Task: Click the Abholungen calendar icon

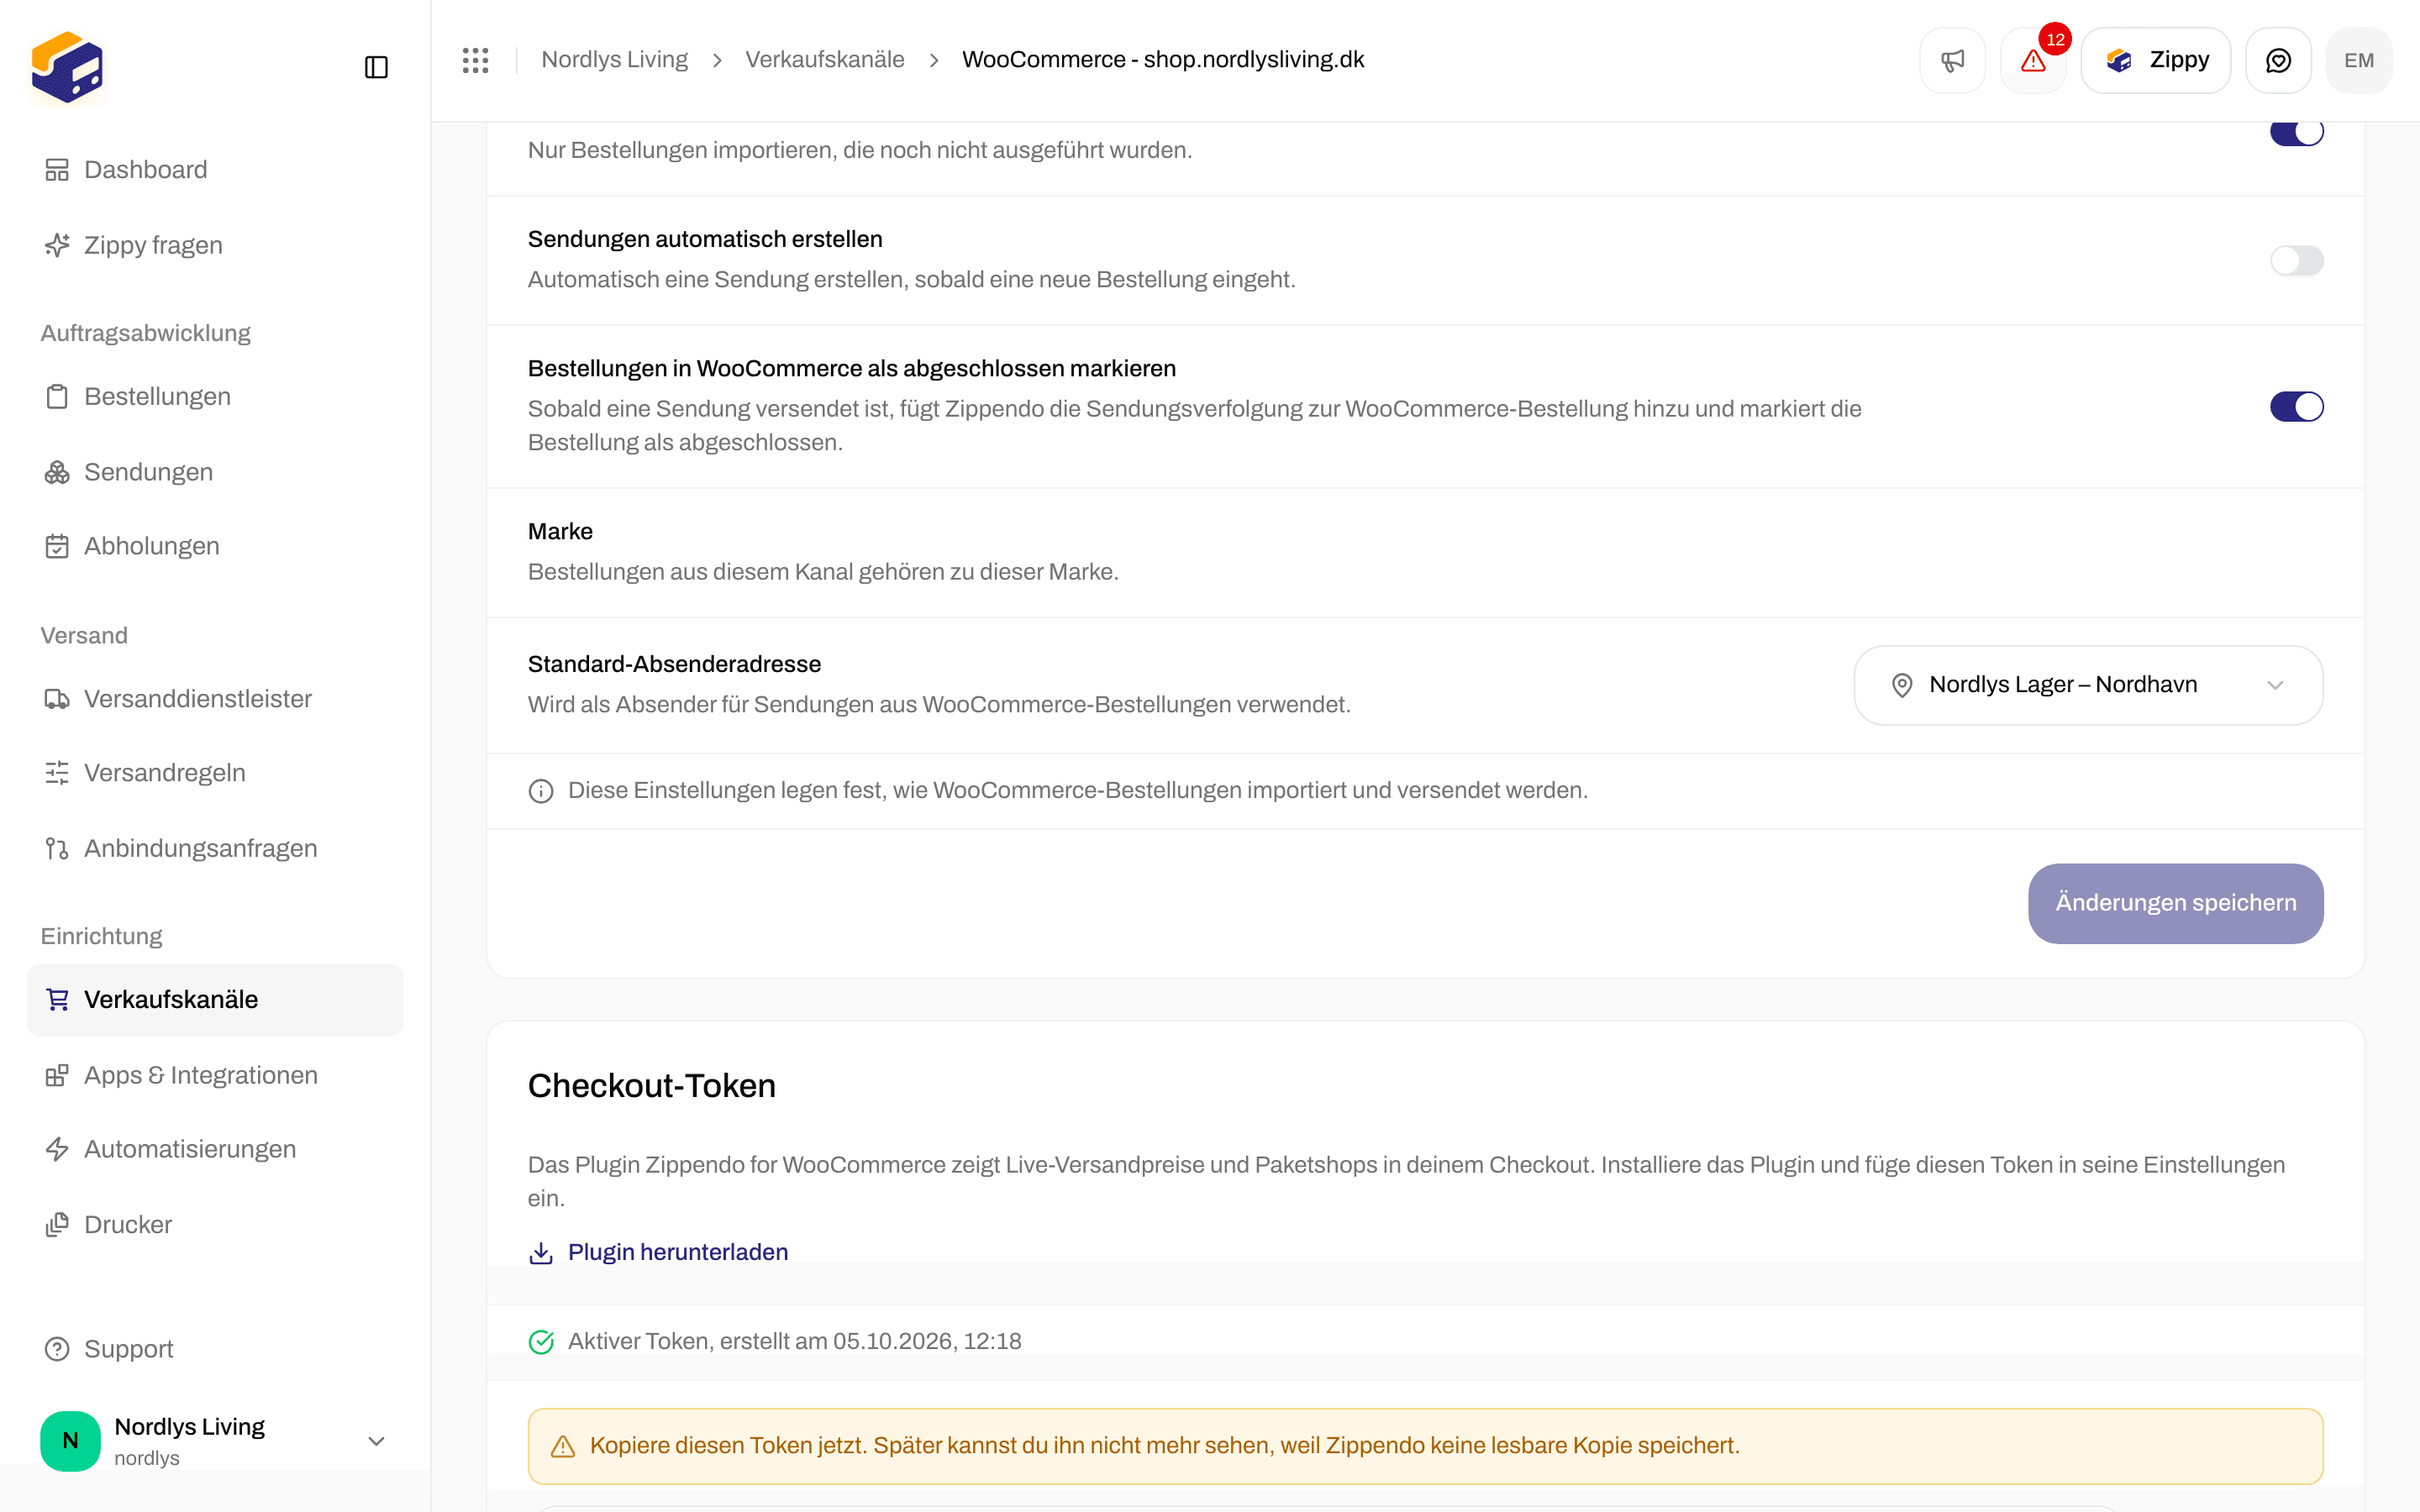Action: pyautogui.click(x=57, y=546)
